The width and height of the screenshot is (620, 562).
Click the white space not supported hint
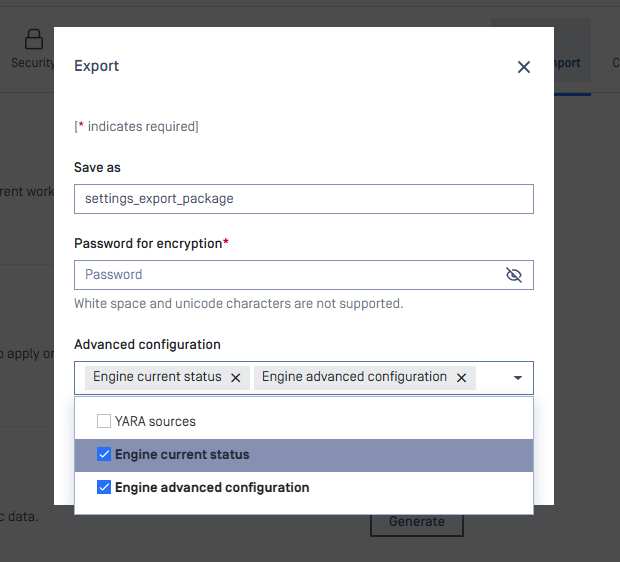click(x=238, y=303)
